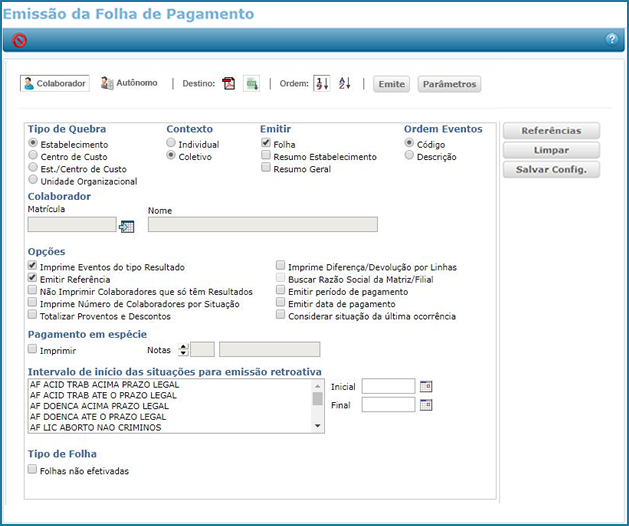Switch to the Colaborador tab
The image size is (629, 526).
click(x=55, y=84)
